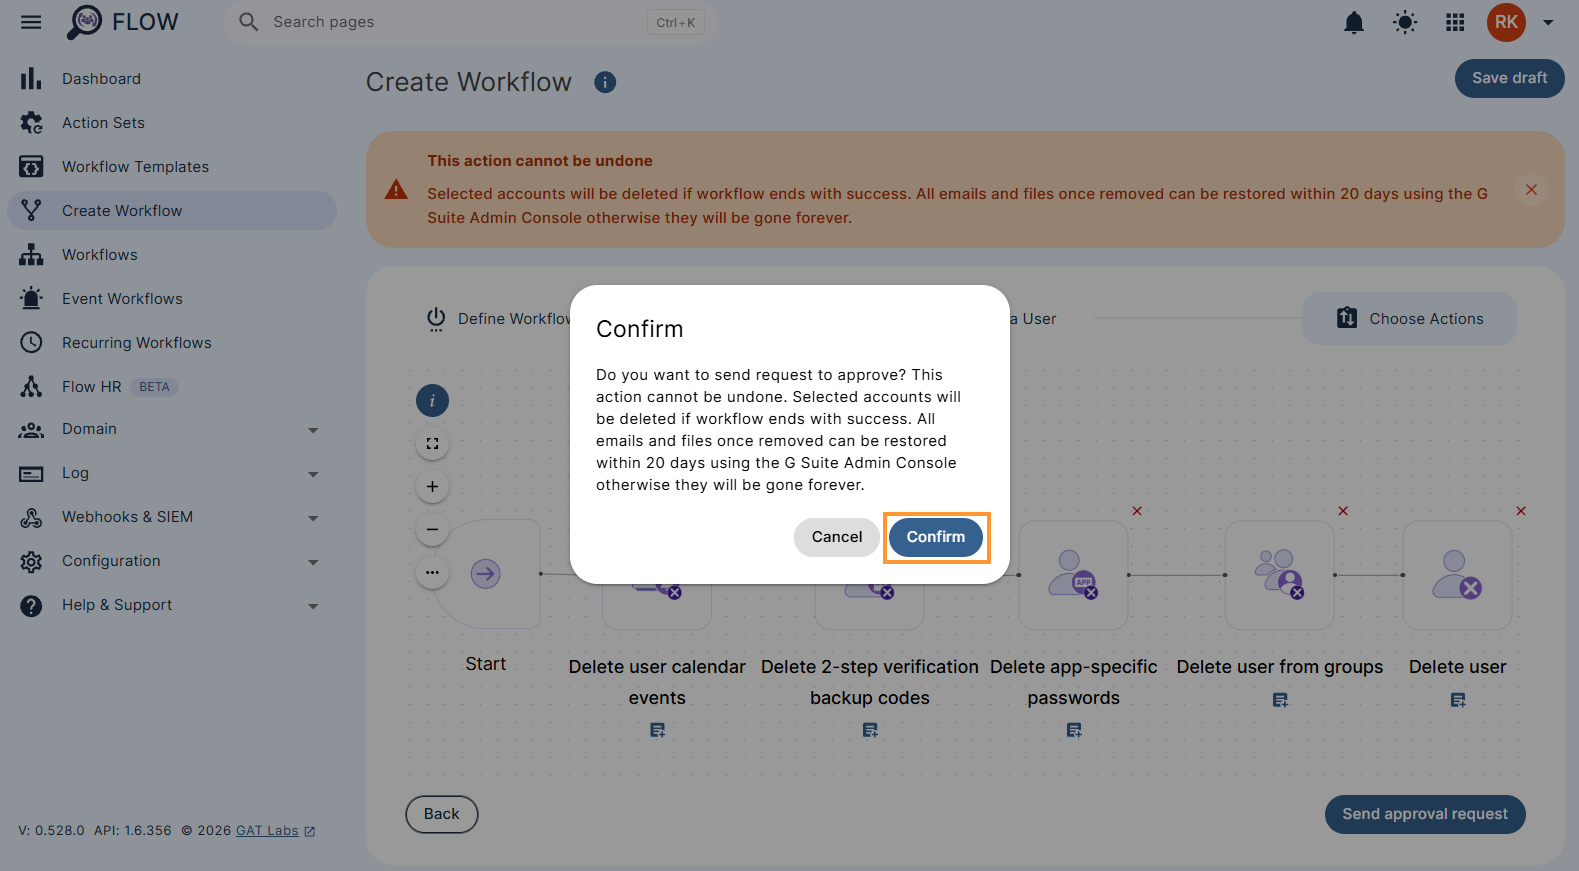Confirm sending the approval request
Viewport: 1579px width, 871px height.
936,537
